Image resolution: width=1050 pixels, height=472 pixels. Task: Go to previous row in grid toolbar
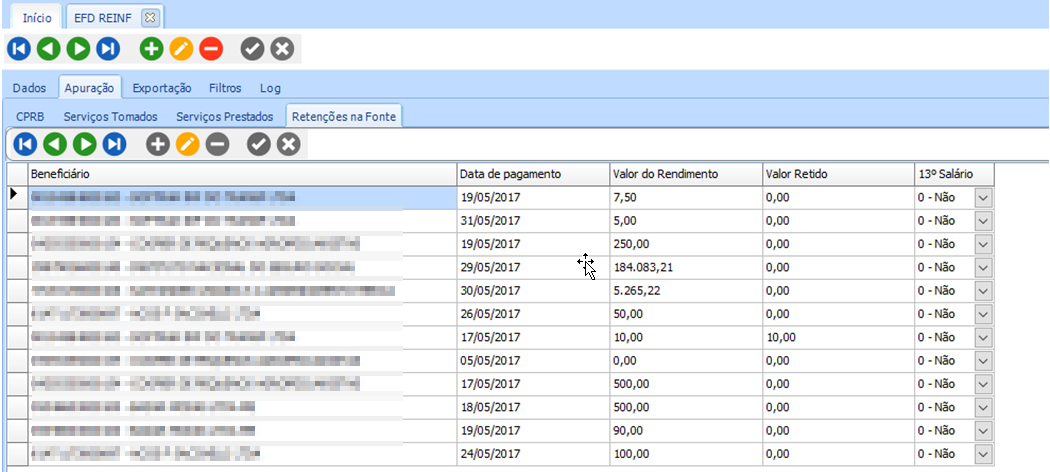coord(55,144)
